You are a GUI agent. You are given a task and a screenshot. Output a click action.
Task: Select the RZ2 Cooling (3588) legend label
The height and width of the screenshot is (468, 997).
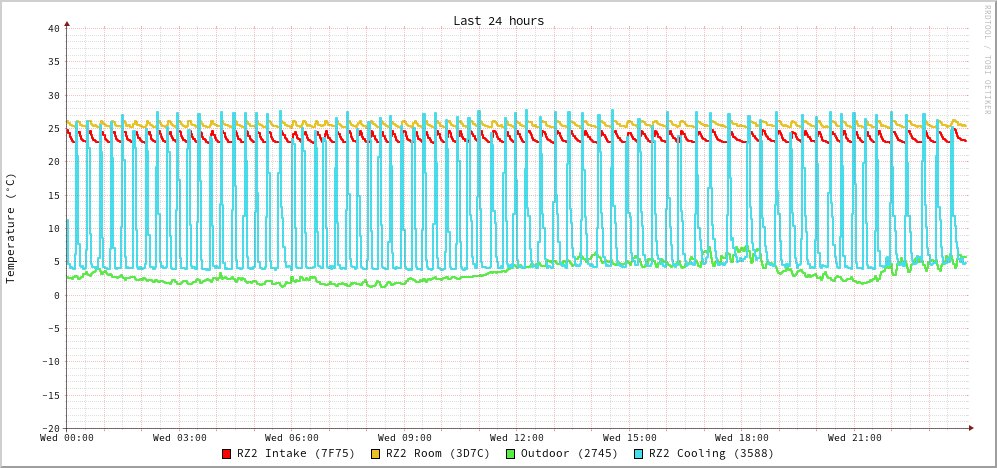[711, 453]
